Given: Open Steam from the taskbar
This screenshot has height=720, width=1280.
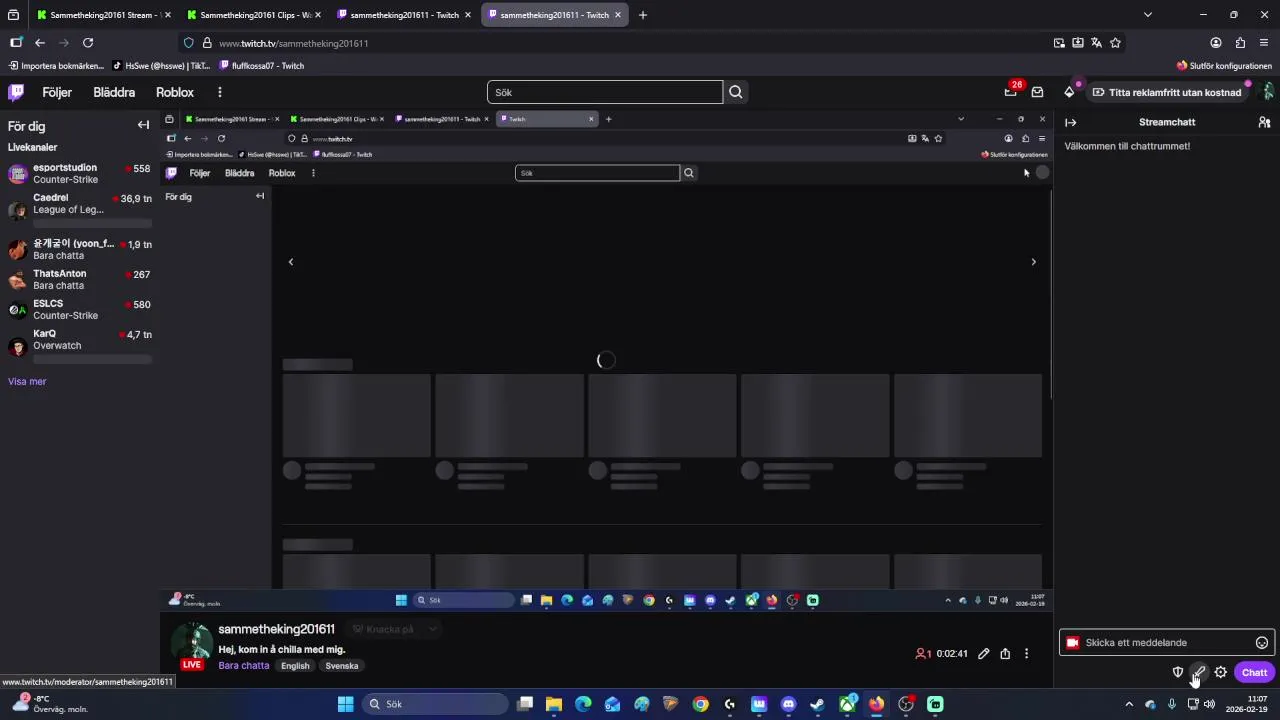Looking at the screenshot, I should pos(817,704).
